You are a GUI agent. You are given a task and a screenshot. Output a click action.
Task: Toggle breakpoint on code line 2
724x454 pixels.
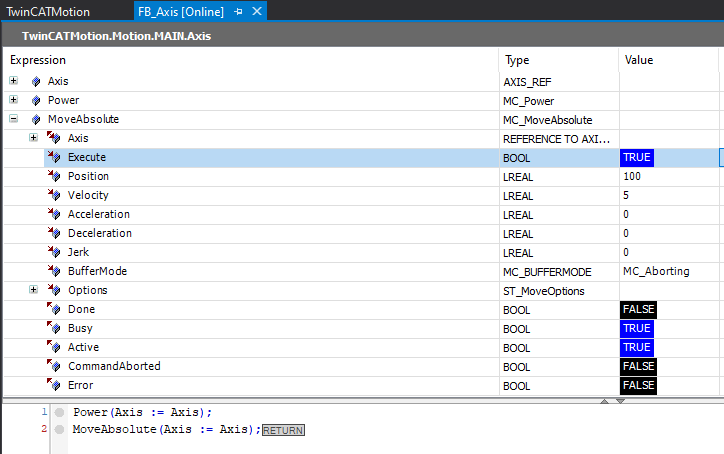59,430
